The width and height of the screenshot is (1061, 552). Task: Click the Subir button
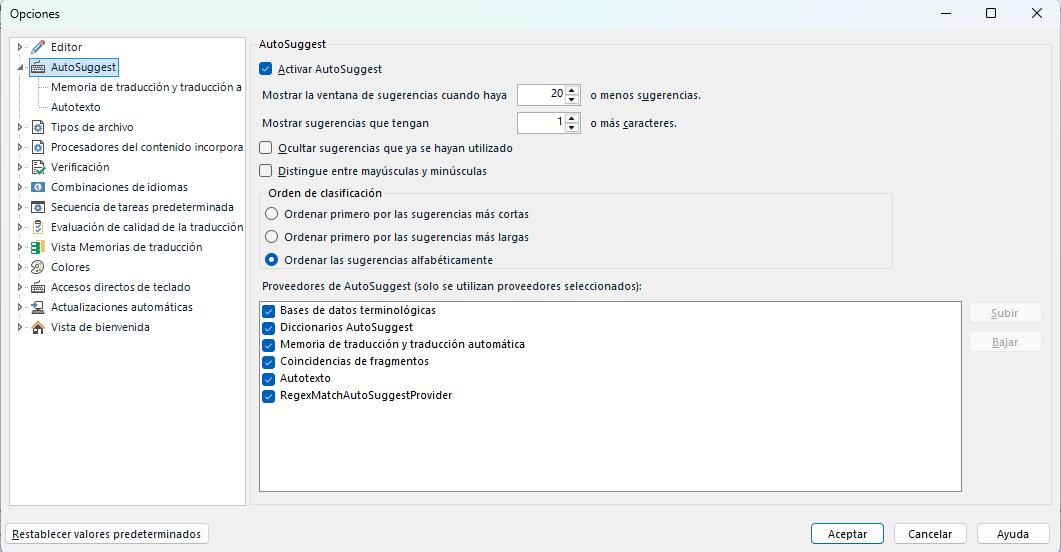(1005, 313)
